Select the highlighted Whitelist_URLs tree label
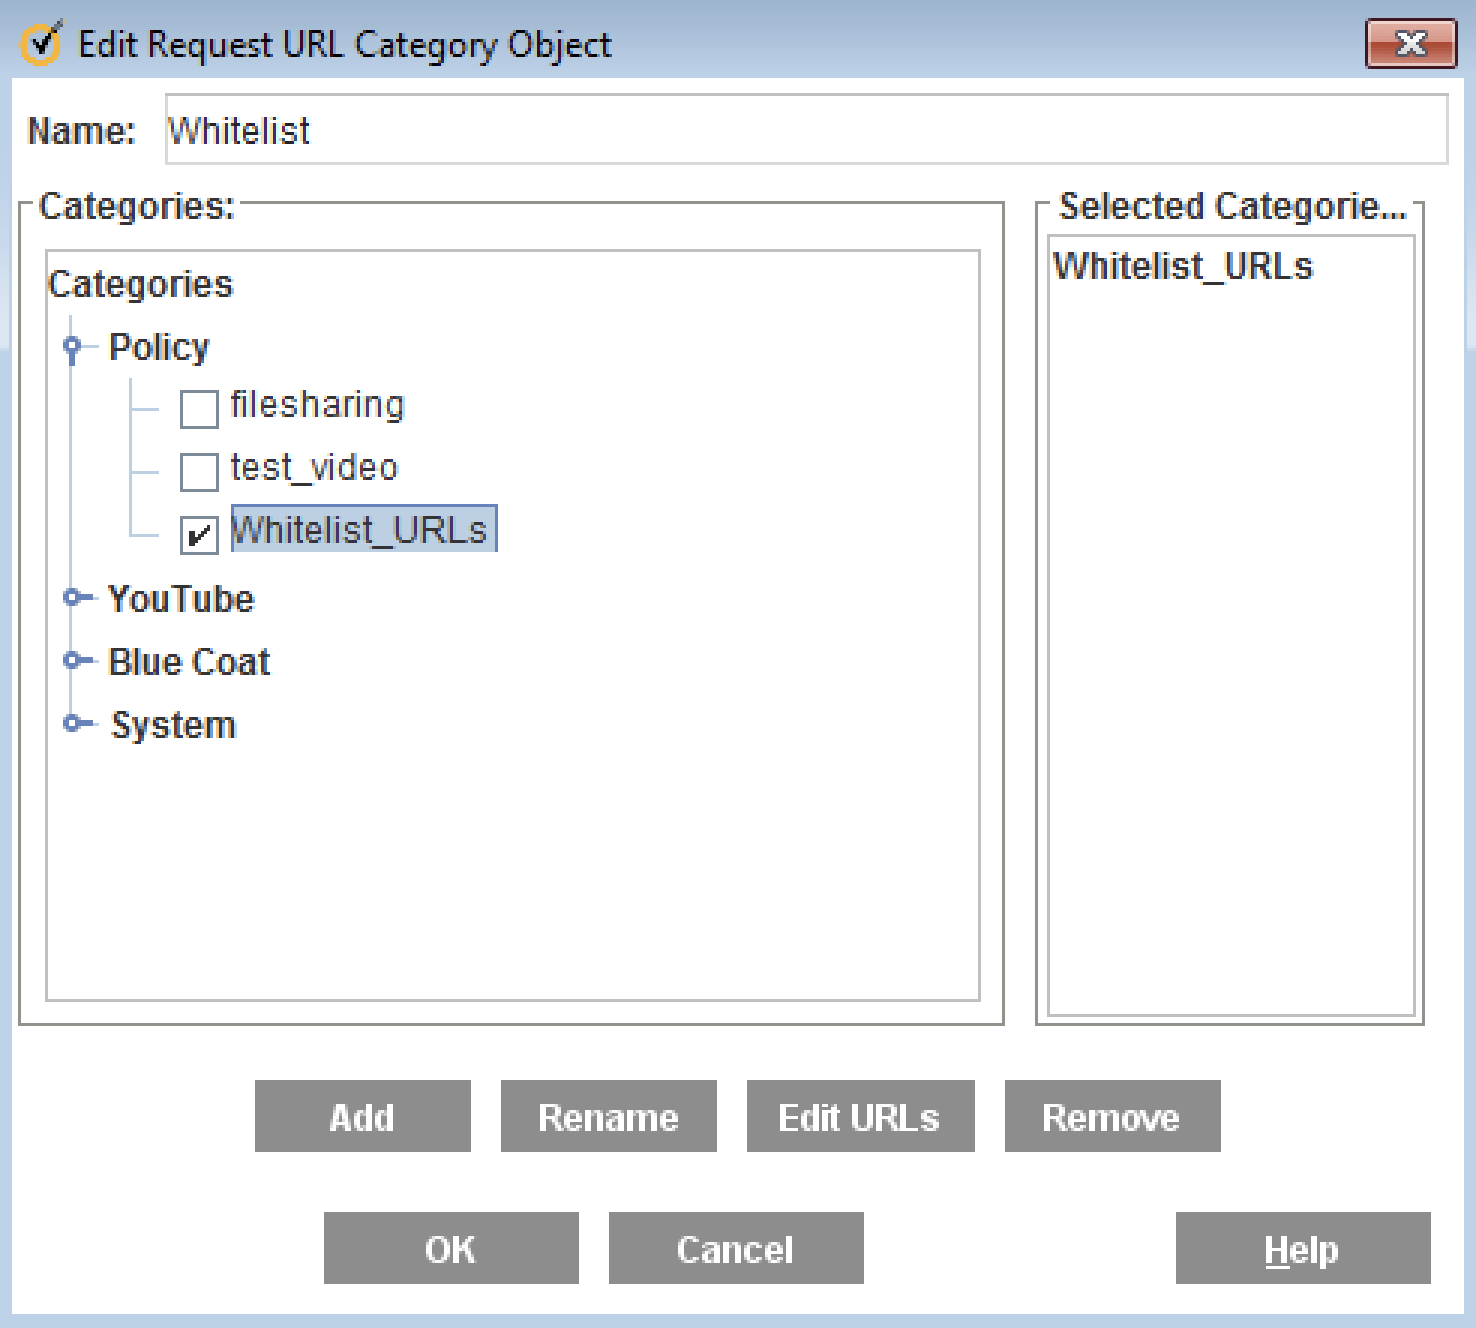The image size is (1476, 1328). click(362, 530)
